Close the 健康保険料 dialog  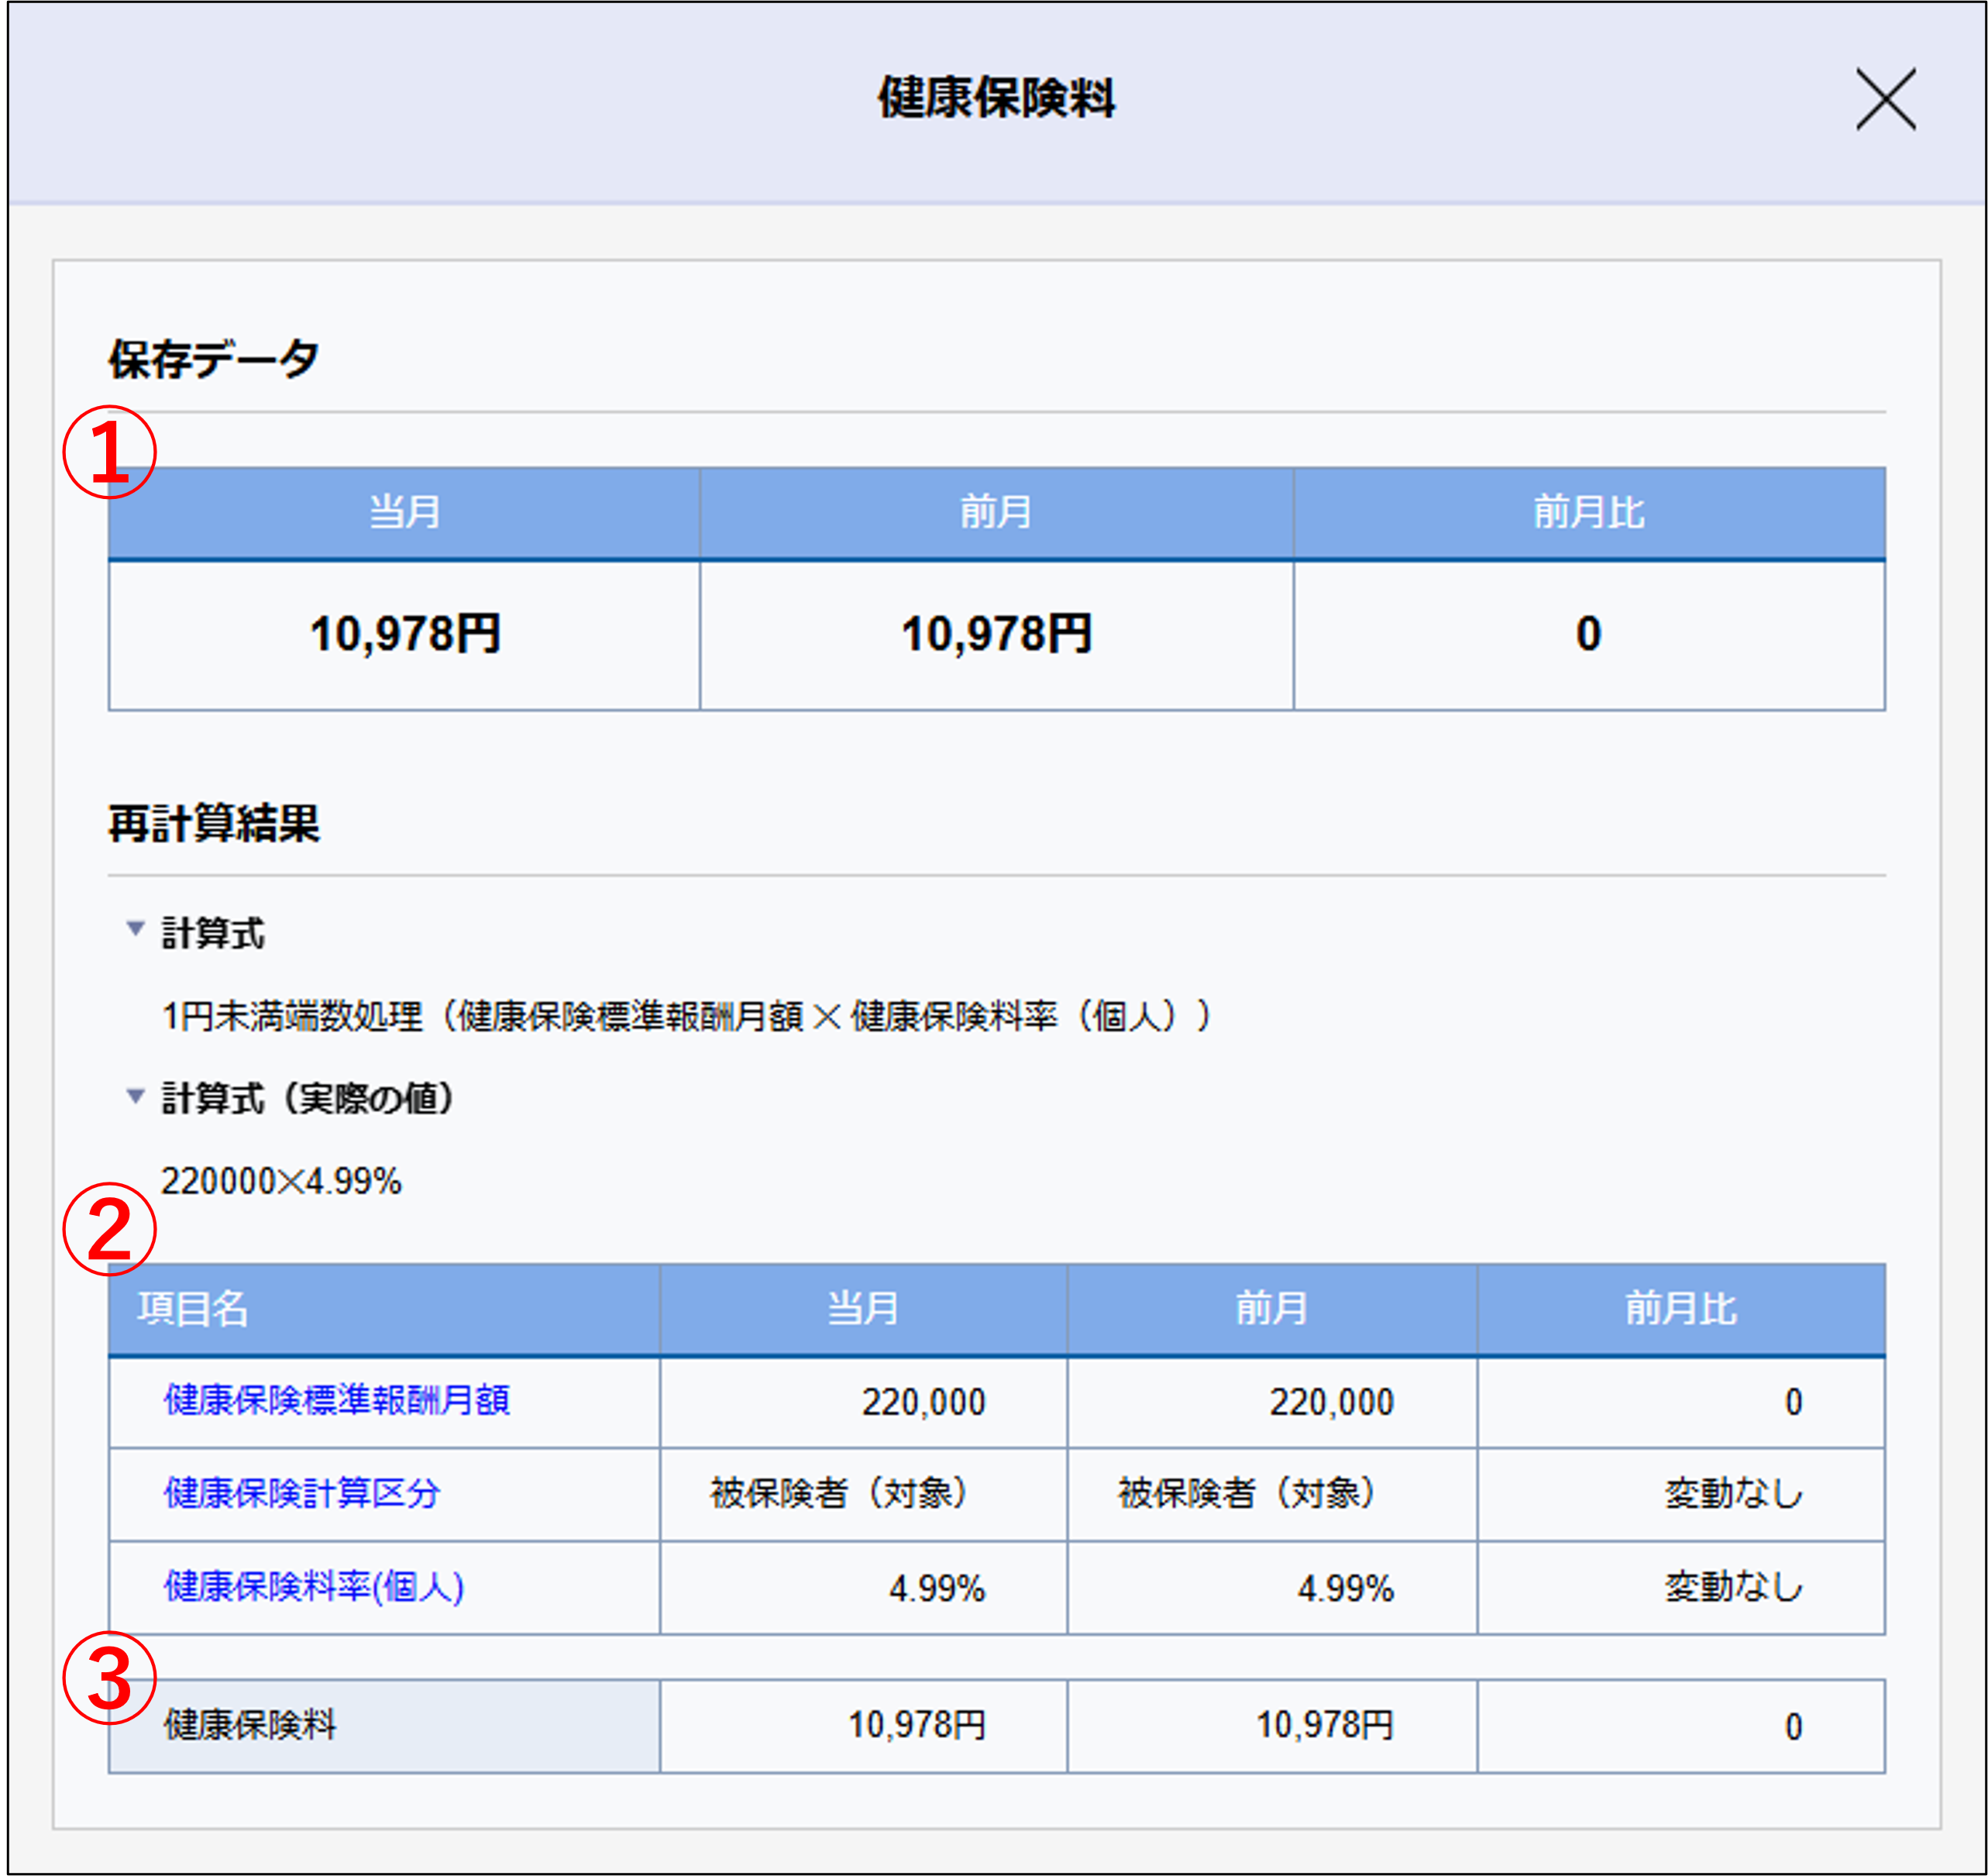click(x=1887, y=99)
